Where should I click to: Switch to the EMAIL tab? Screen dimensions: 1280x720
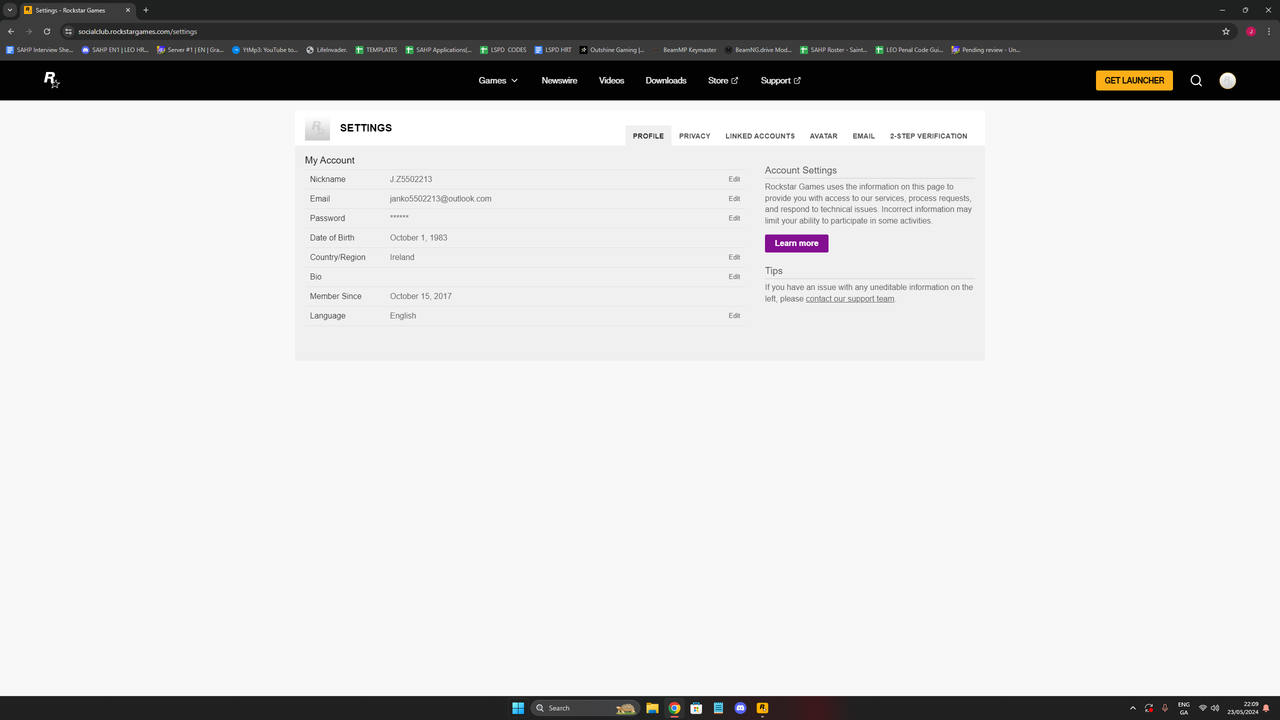pos(864,136)
